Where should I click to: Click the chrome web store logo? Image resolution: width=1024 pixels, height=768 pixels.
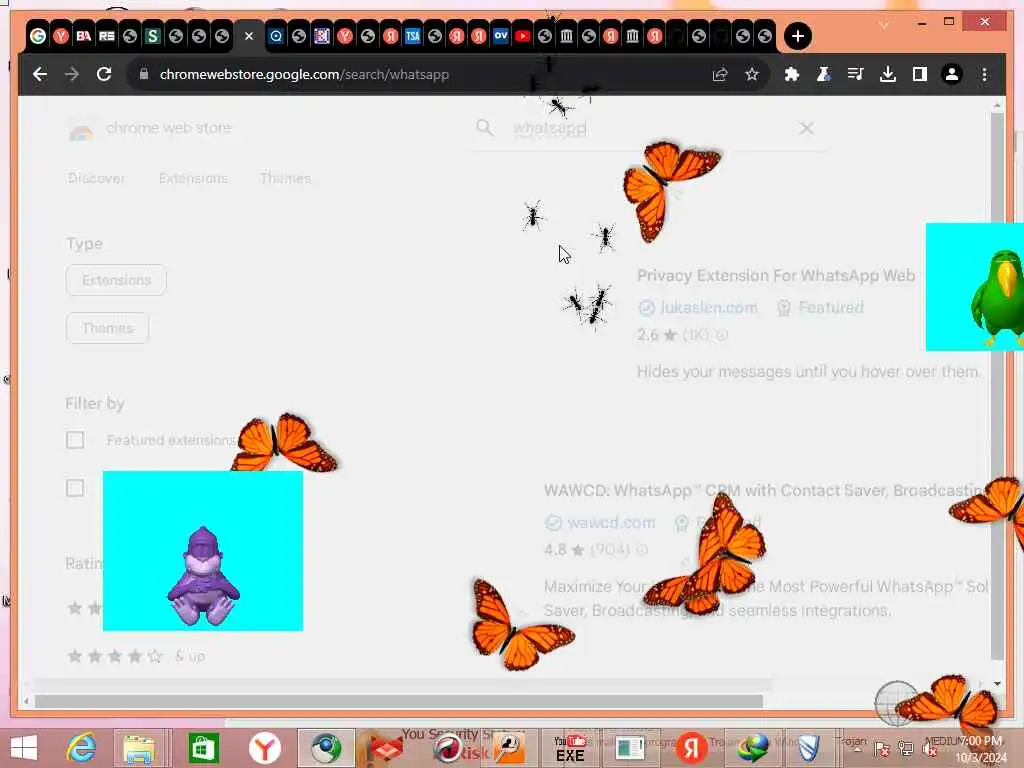(150, 129)
